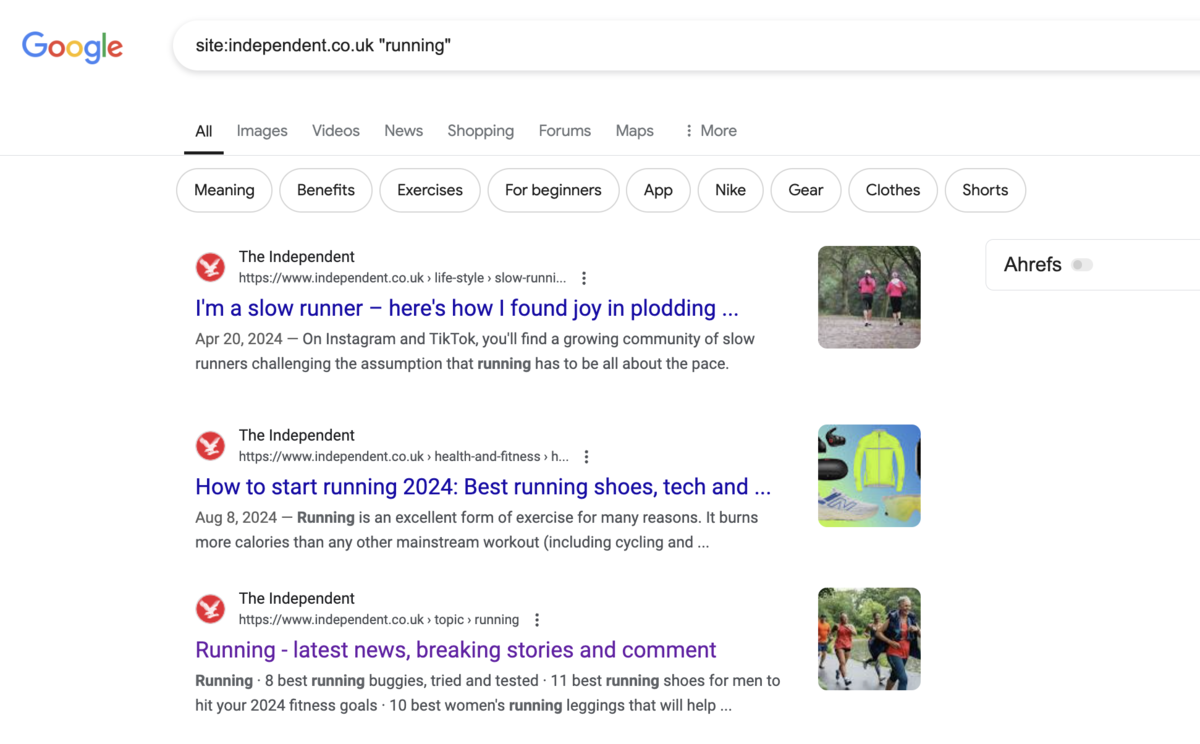This screenshot has height=744, width=1200.
Task: Click the running gear thumbnail image
Action: coord(868,476)
